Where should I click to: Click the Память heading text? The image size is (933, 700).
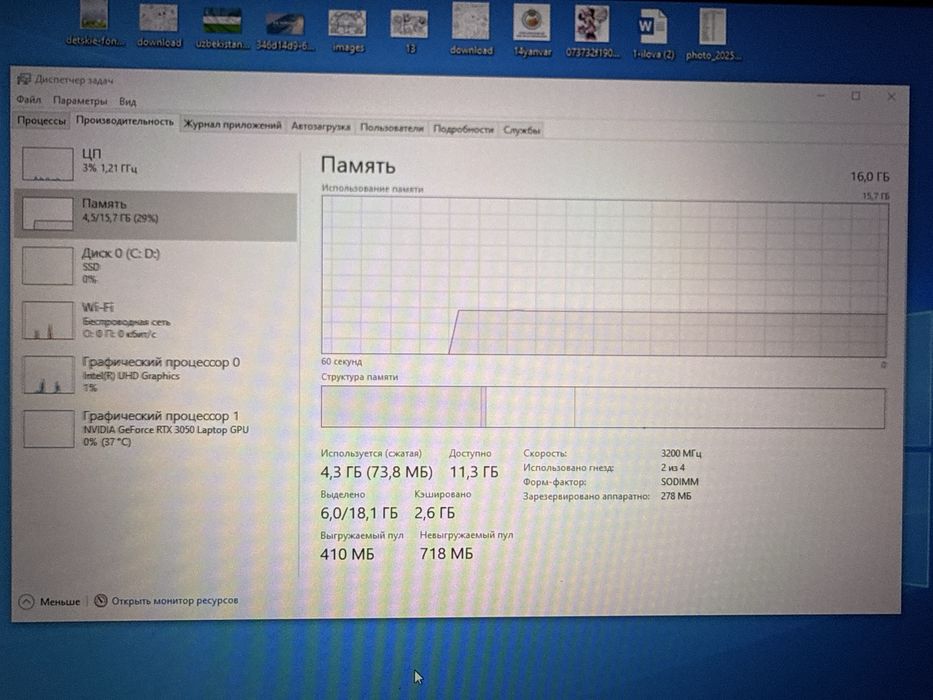tap(358, 165)
